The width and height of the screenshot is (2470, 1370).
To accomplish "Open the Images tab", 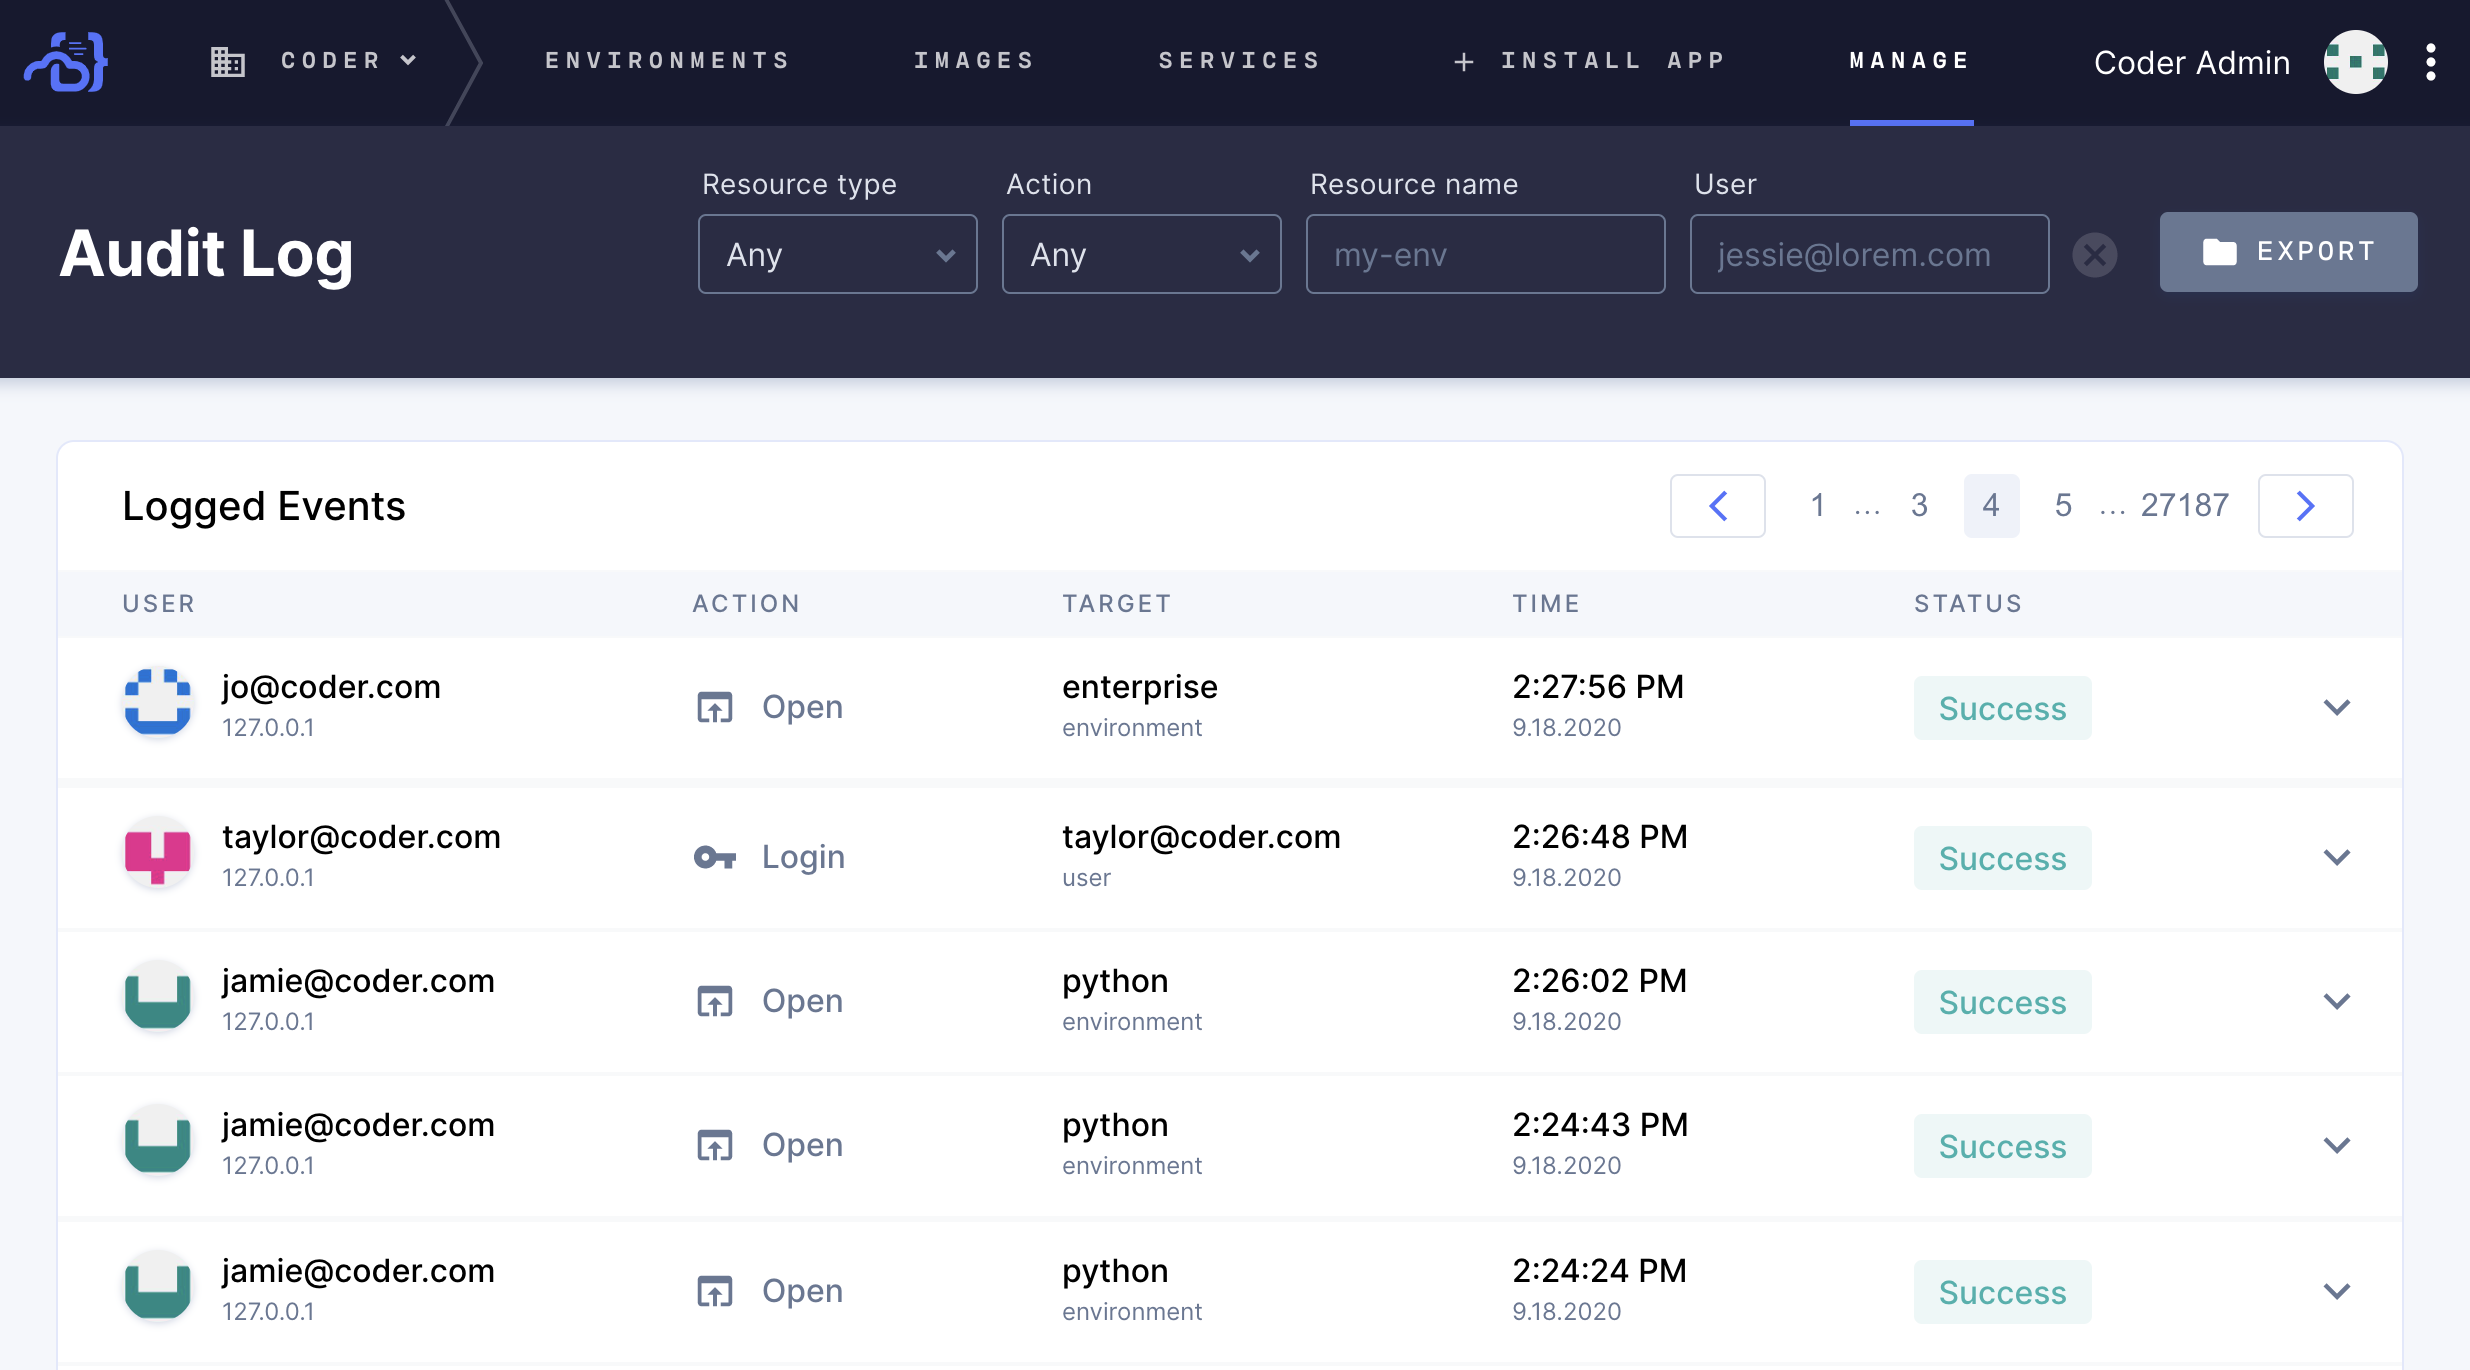I will pos(974,61).
